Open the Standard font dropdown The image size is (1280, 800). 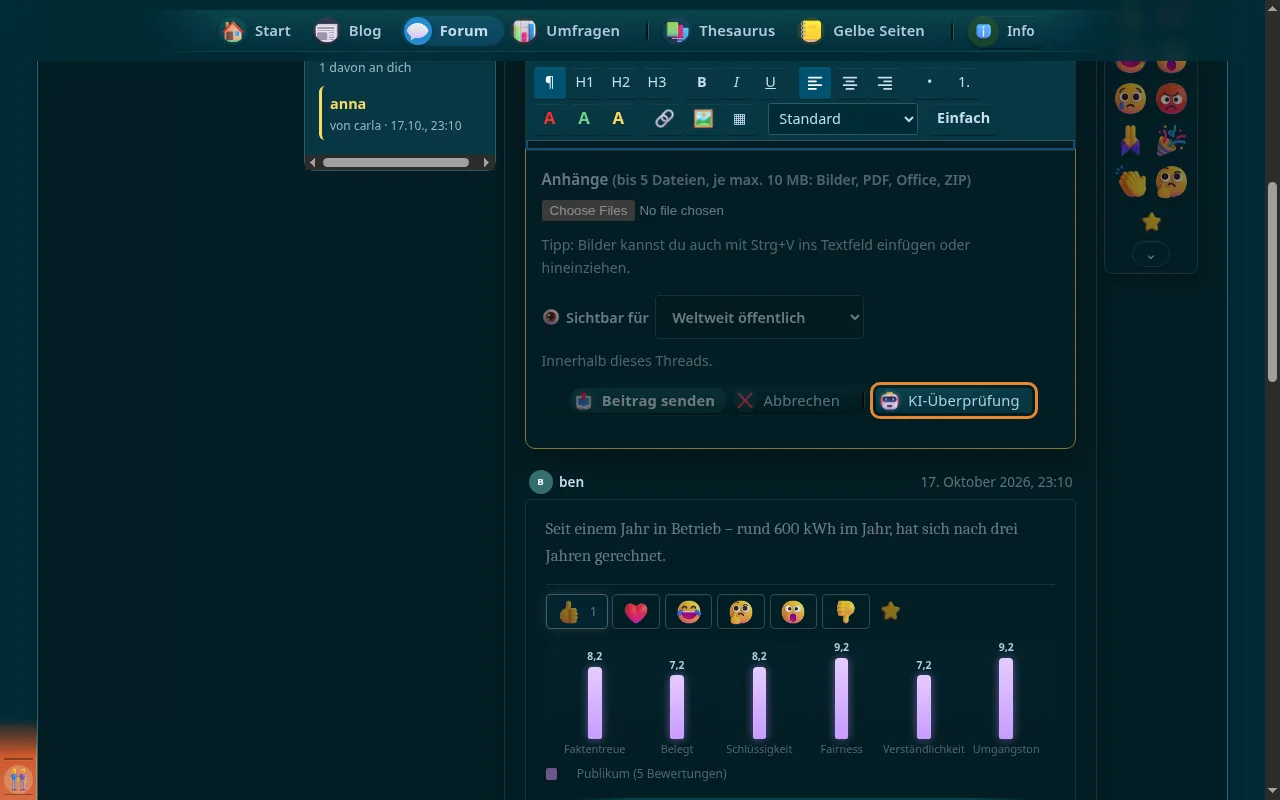pyautogui.click(x=842, y=119)
